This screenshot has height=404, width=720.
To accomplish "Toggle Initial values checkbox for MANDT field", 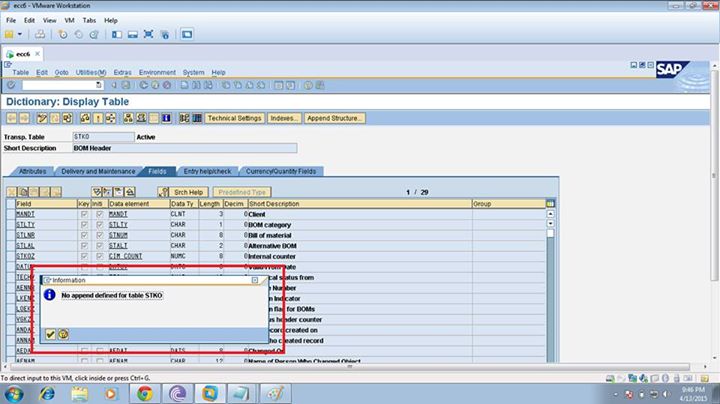I will [100, 214].
